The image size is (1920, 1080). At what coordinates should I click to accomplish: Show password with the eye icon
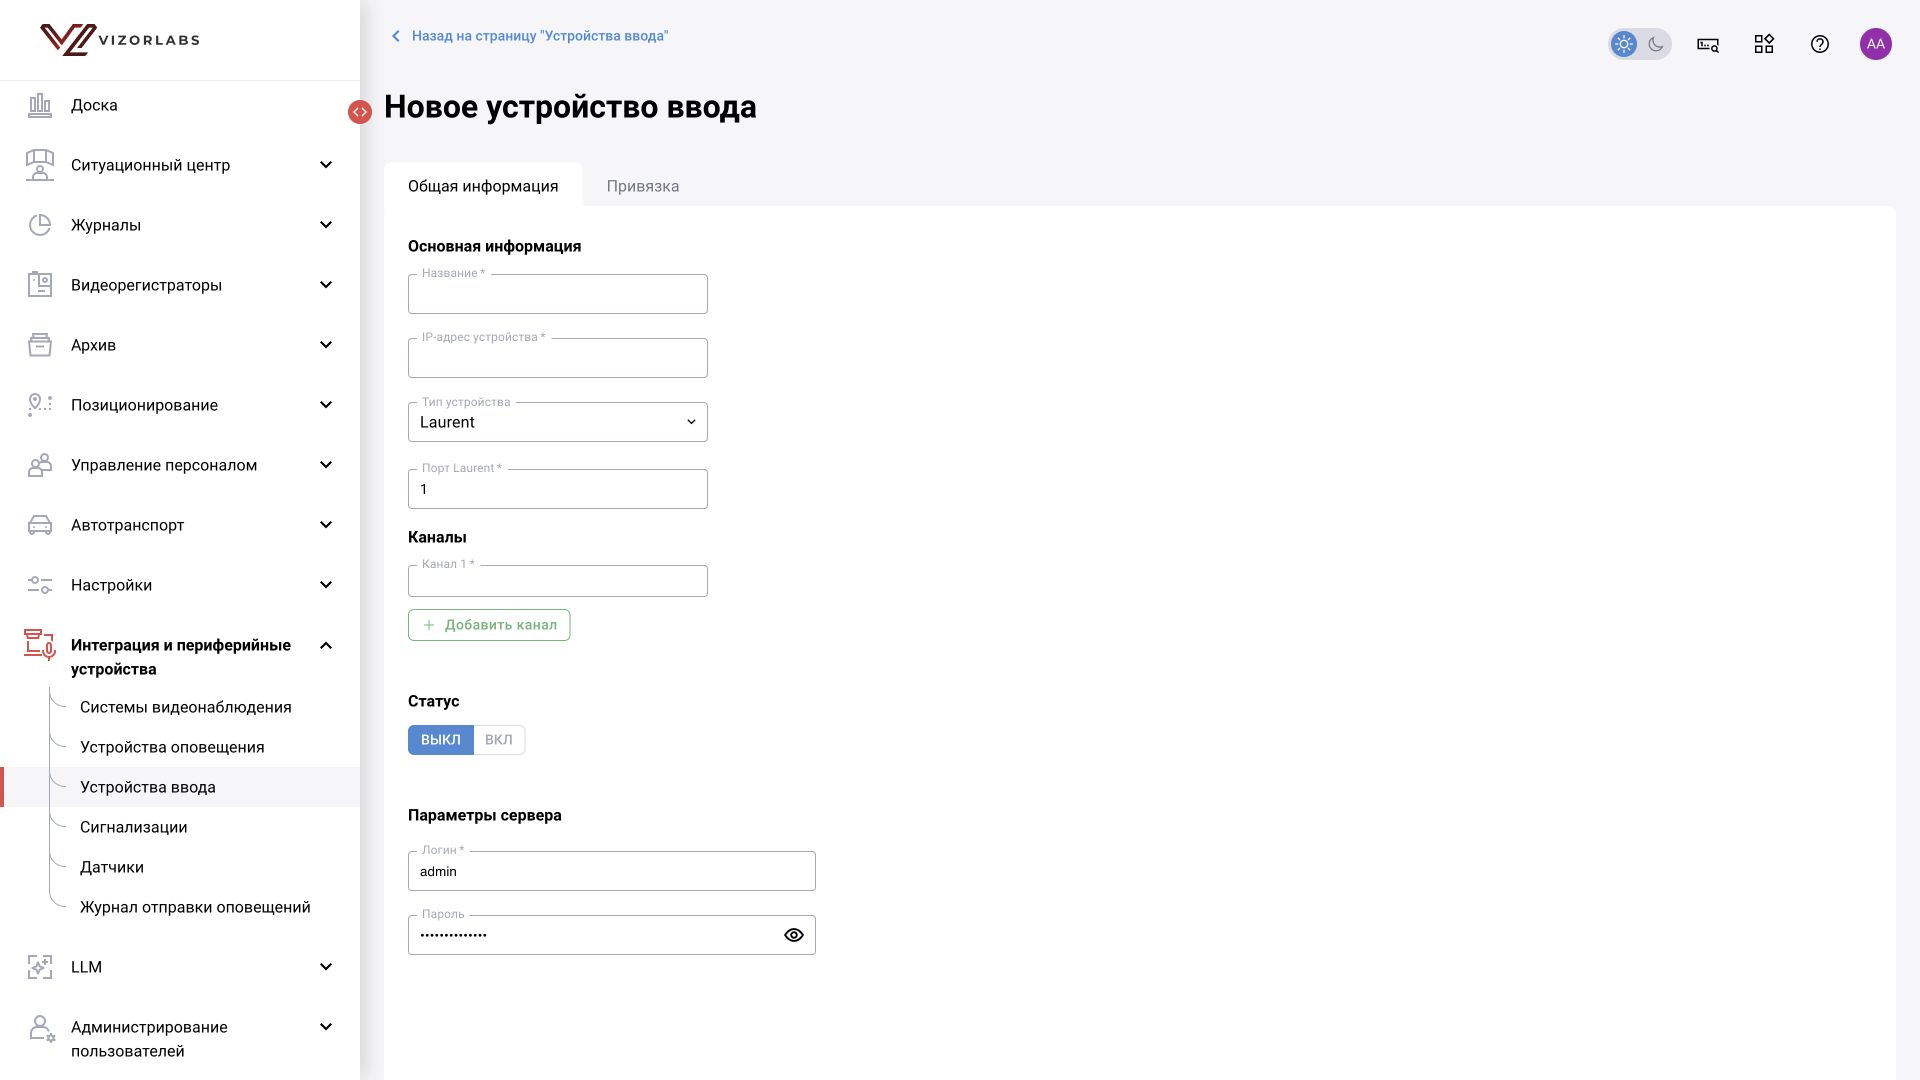coord(794,935)
